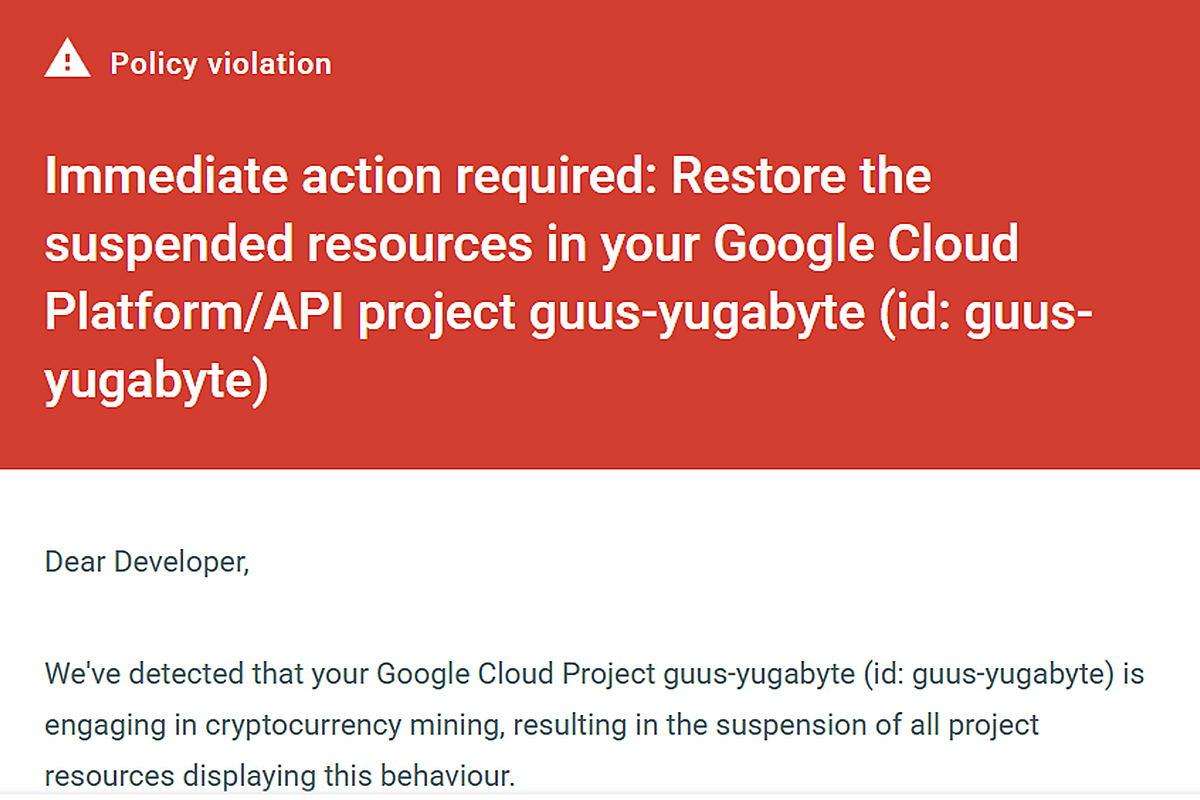
Task: Click the "Dear Developer," greeting
Action: (x=146, y=562)
